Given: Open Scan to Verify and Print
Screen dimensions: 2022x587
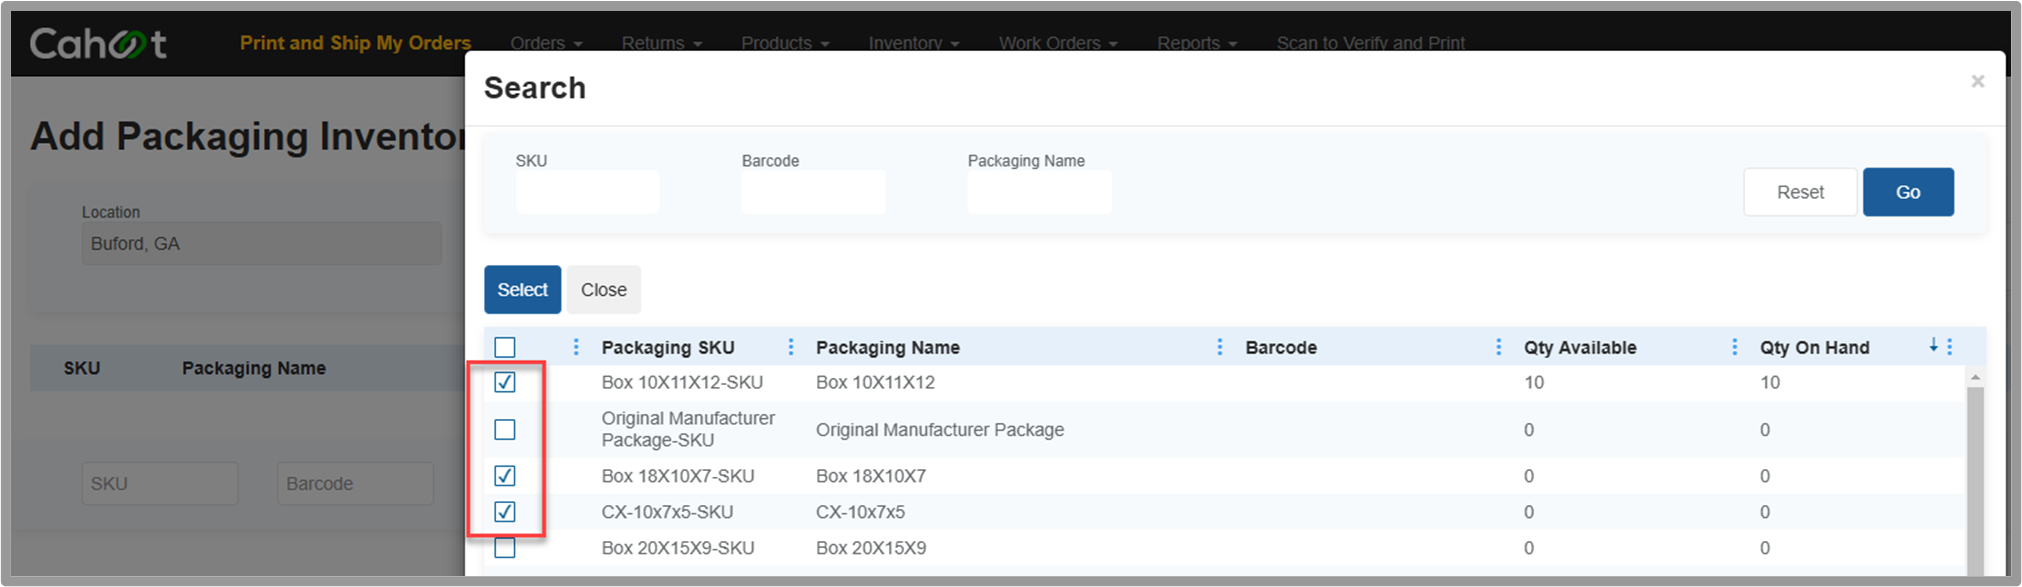Looking at the screenshot, I should point(1370,43).
